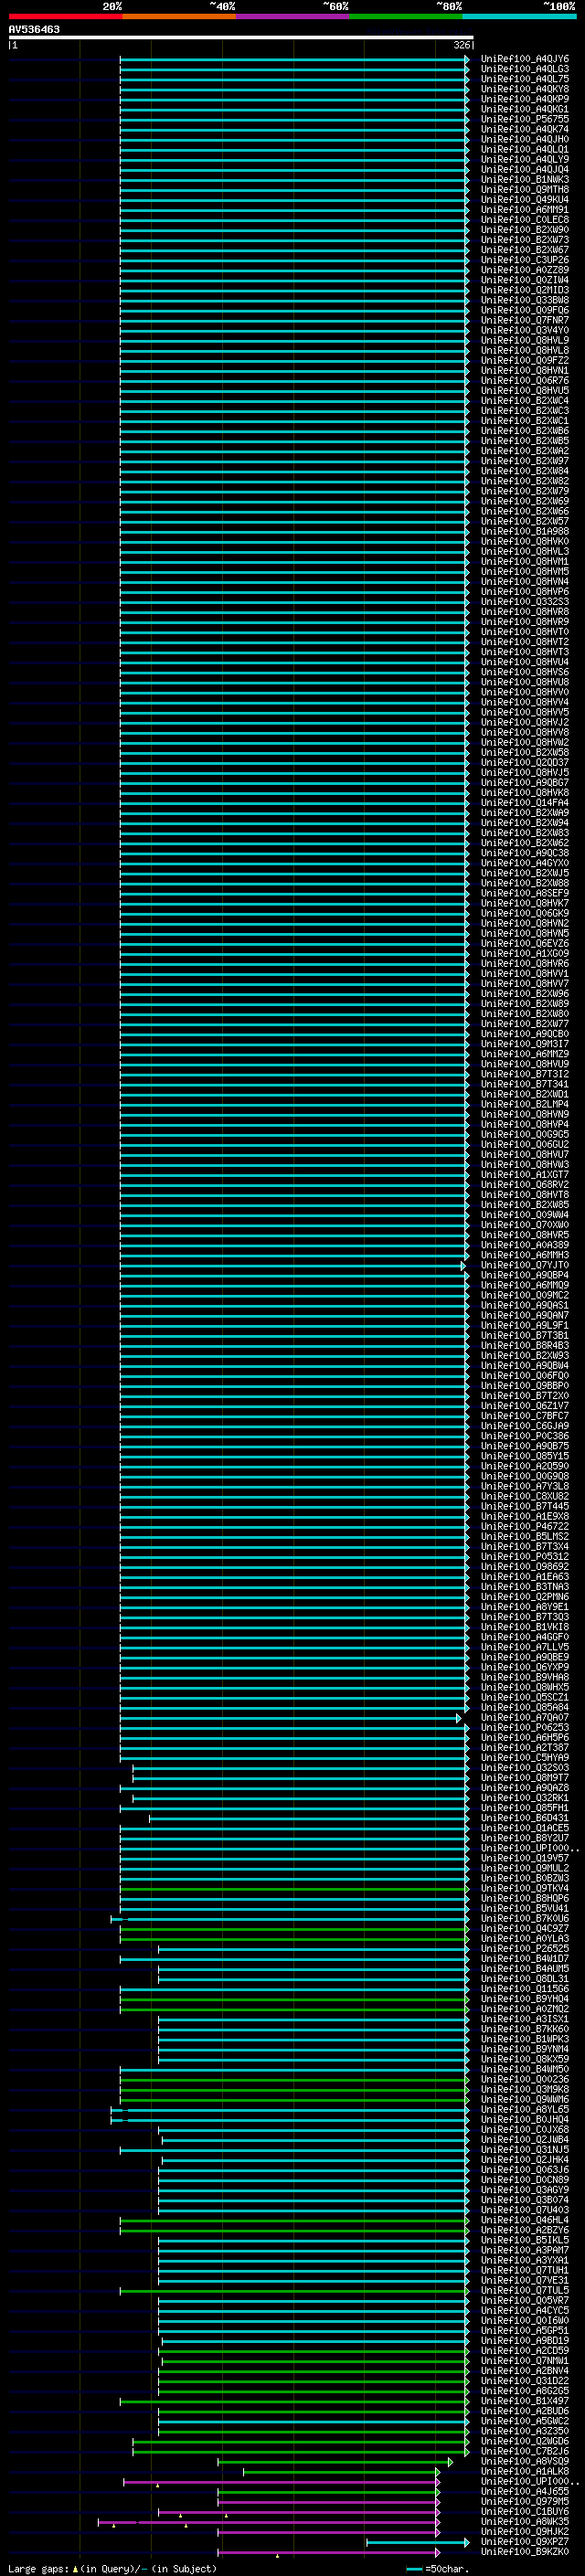Open hit UniRef100_P56755
Screen dimensions: 585x2576
(x=524, y=119)
